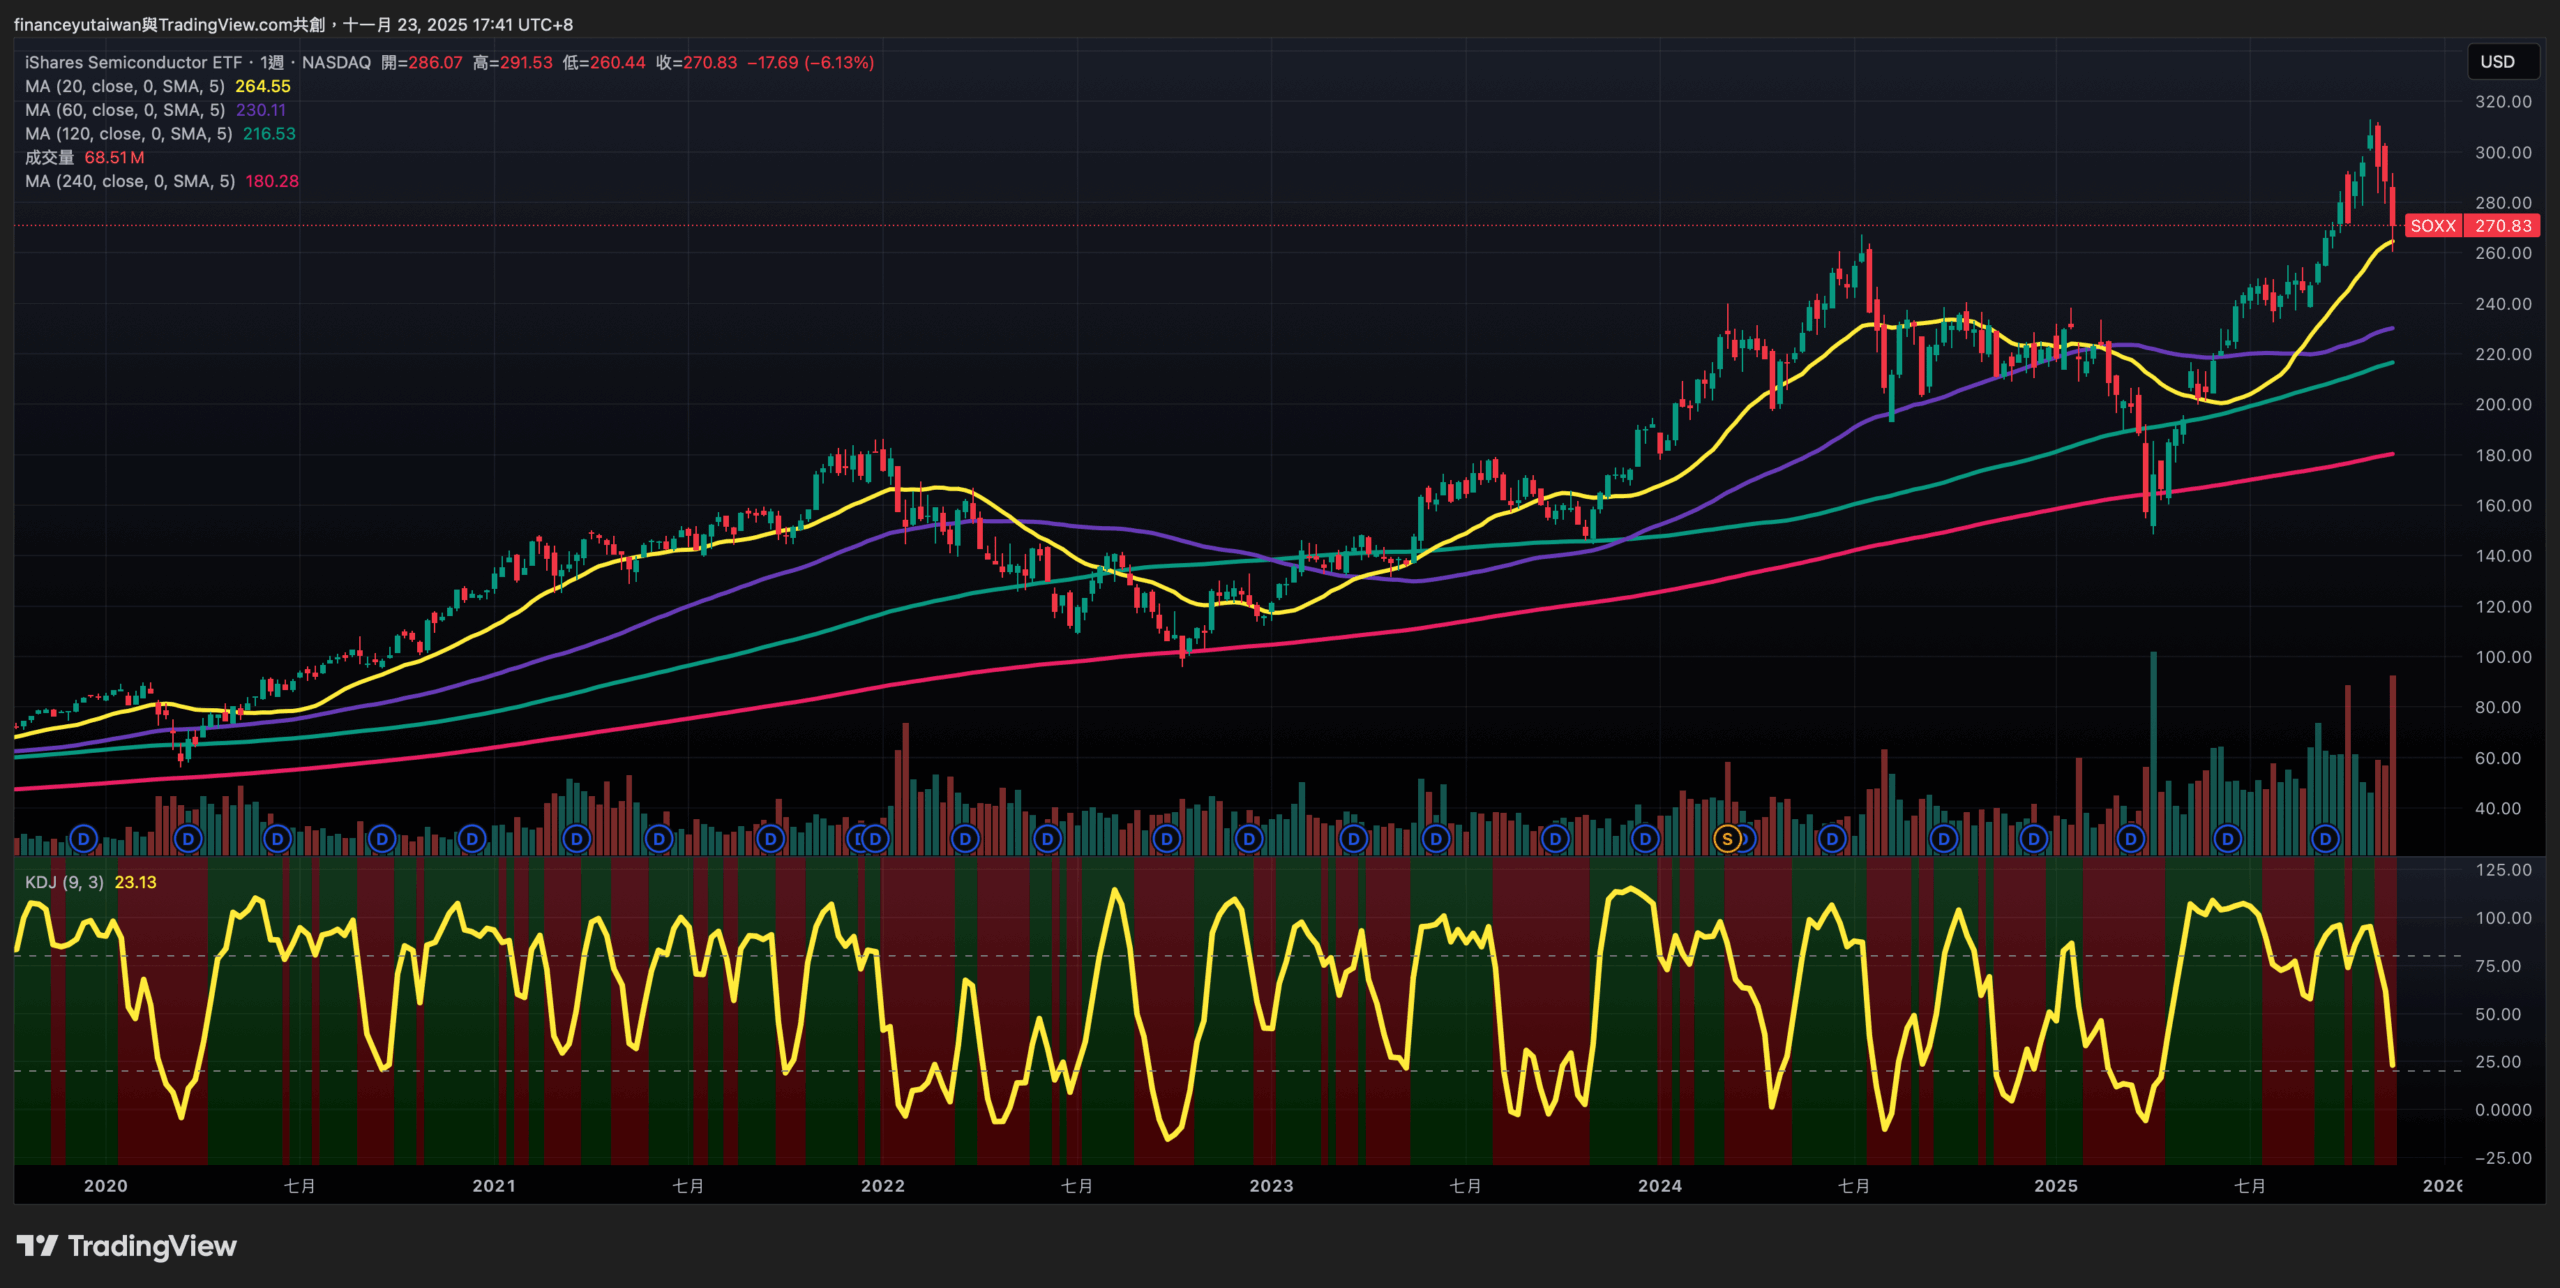The image size is (2560, 1288).
Task: Click the second-to-last dividend D marker
Action: point(2227,839)
